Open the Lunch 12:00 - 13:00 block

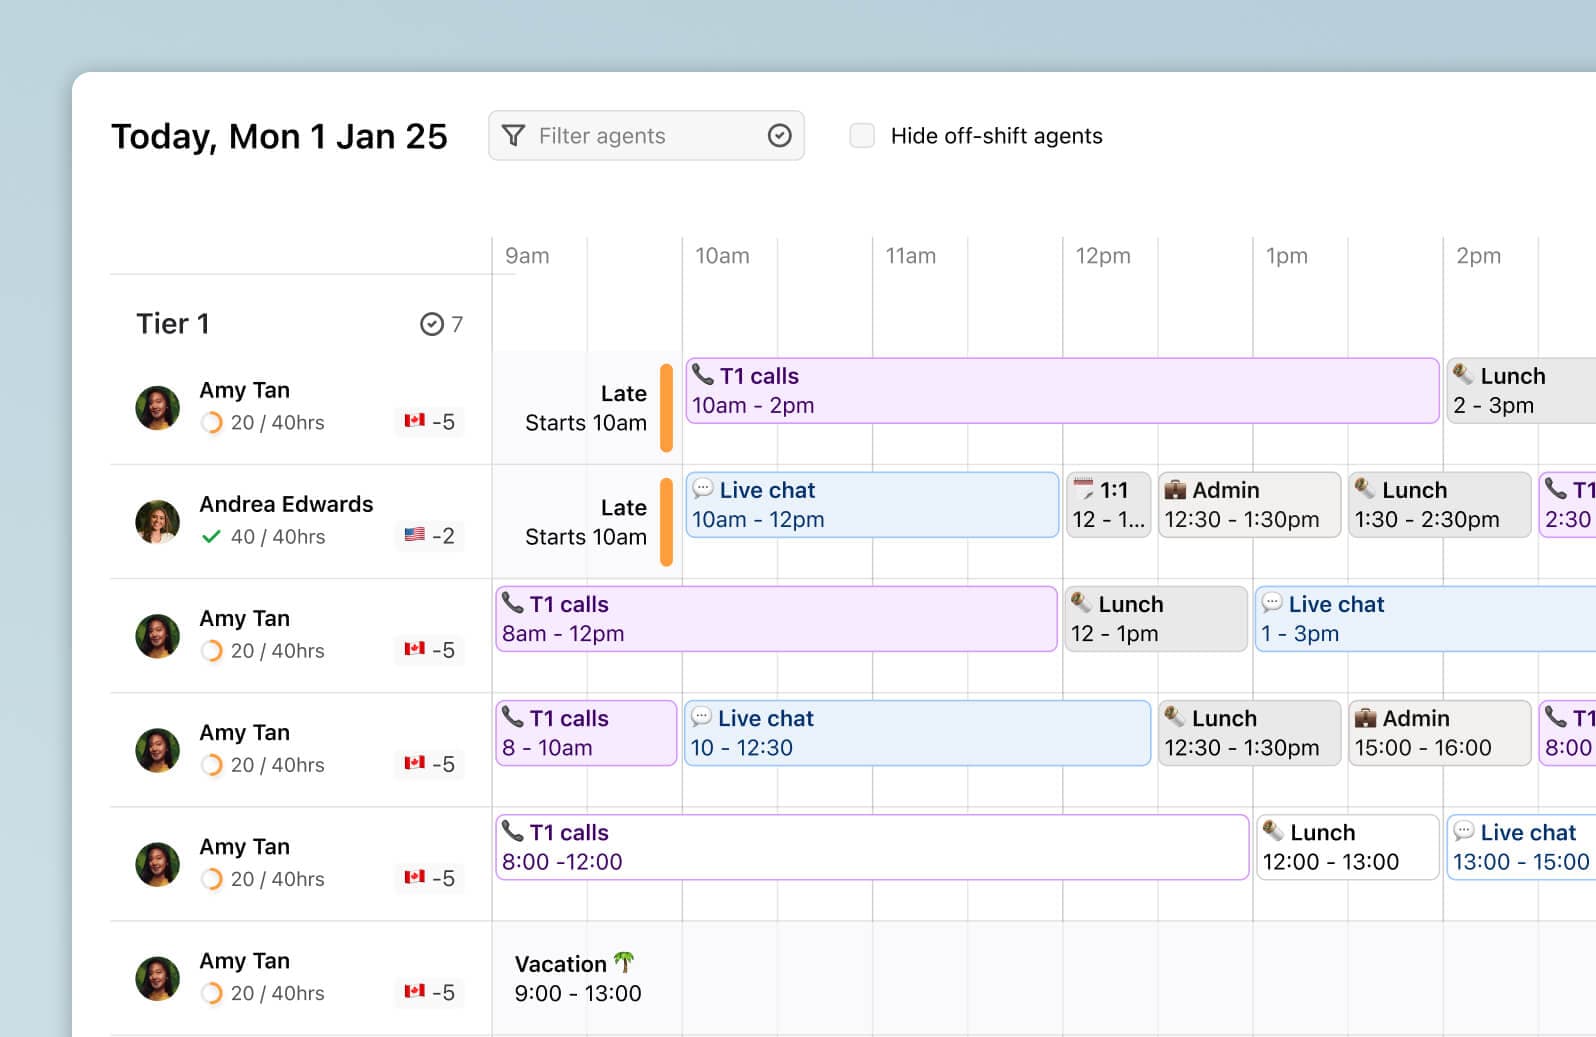(1346, 847)
